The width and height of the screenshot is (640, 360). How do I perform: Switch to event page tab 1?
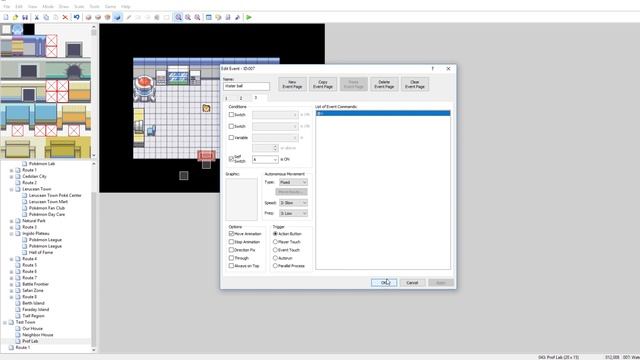point(227,98)
